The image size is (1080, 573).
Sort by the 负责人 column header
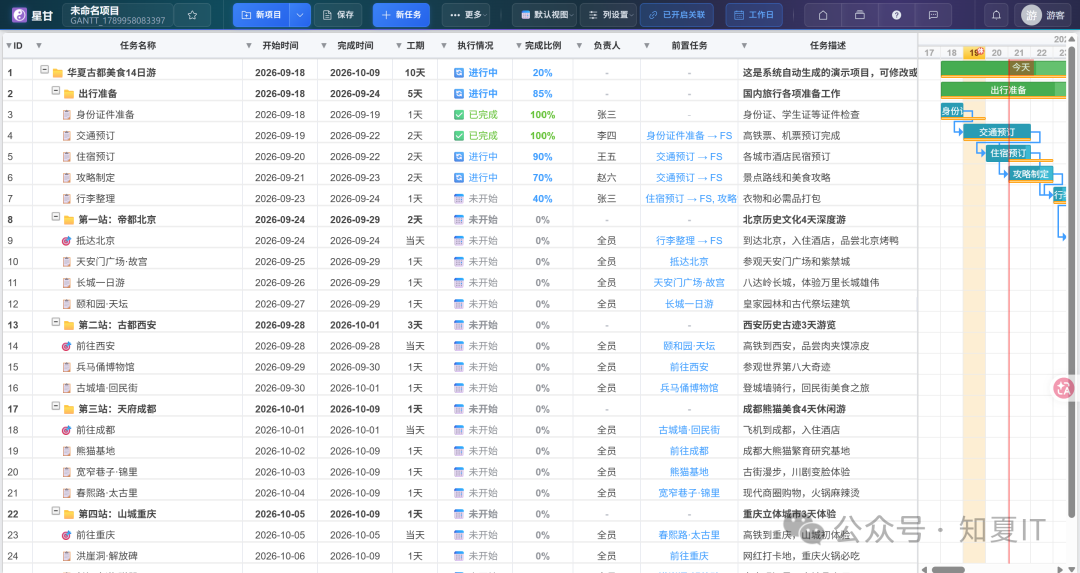(x=607, y=45)
